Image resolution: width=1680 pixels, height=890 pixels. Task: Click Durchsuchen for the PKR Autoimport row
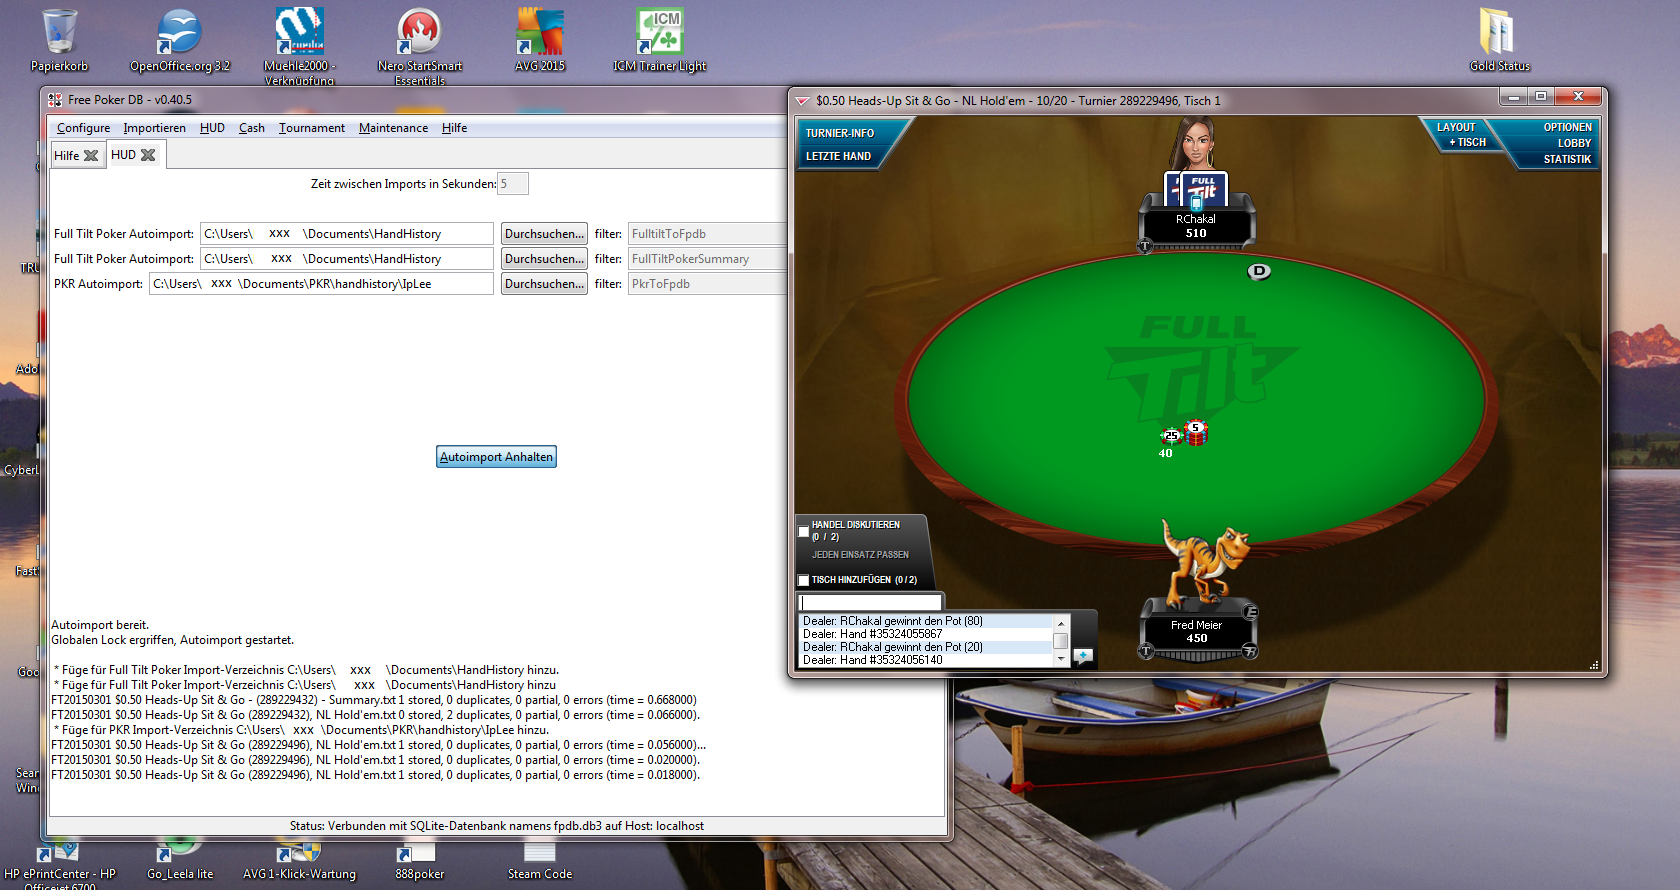tap(544, 284)
